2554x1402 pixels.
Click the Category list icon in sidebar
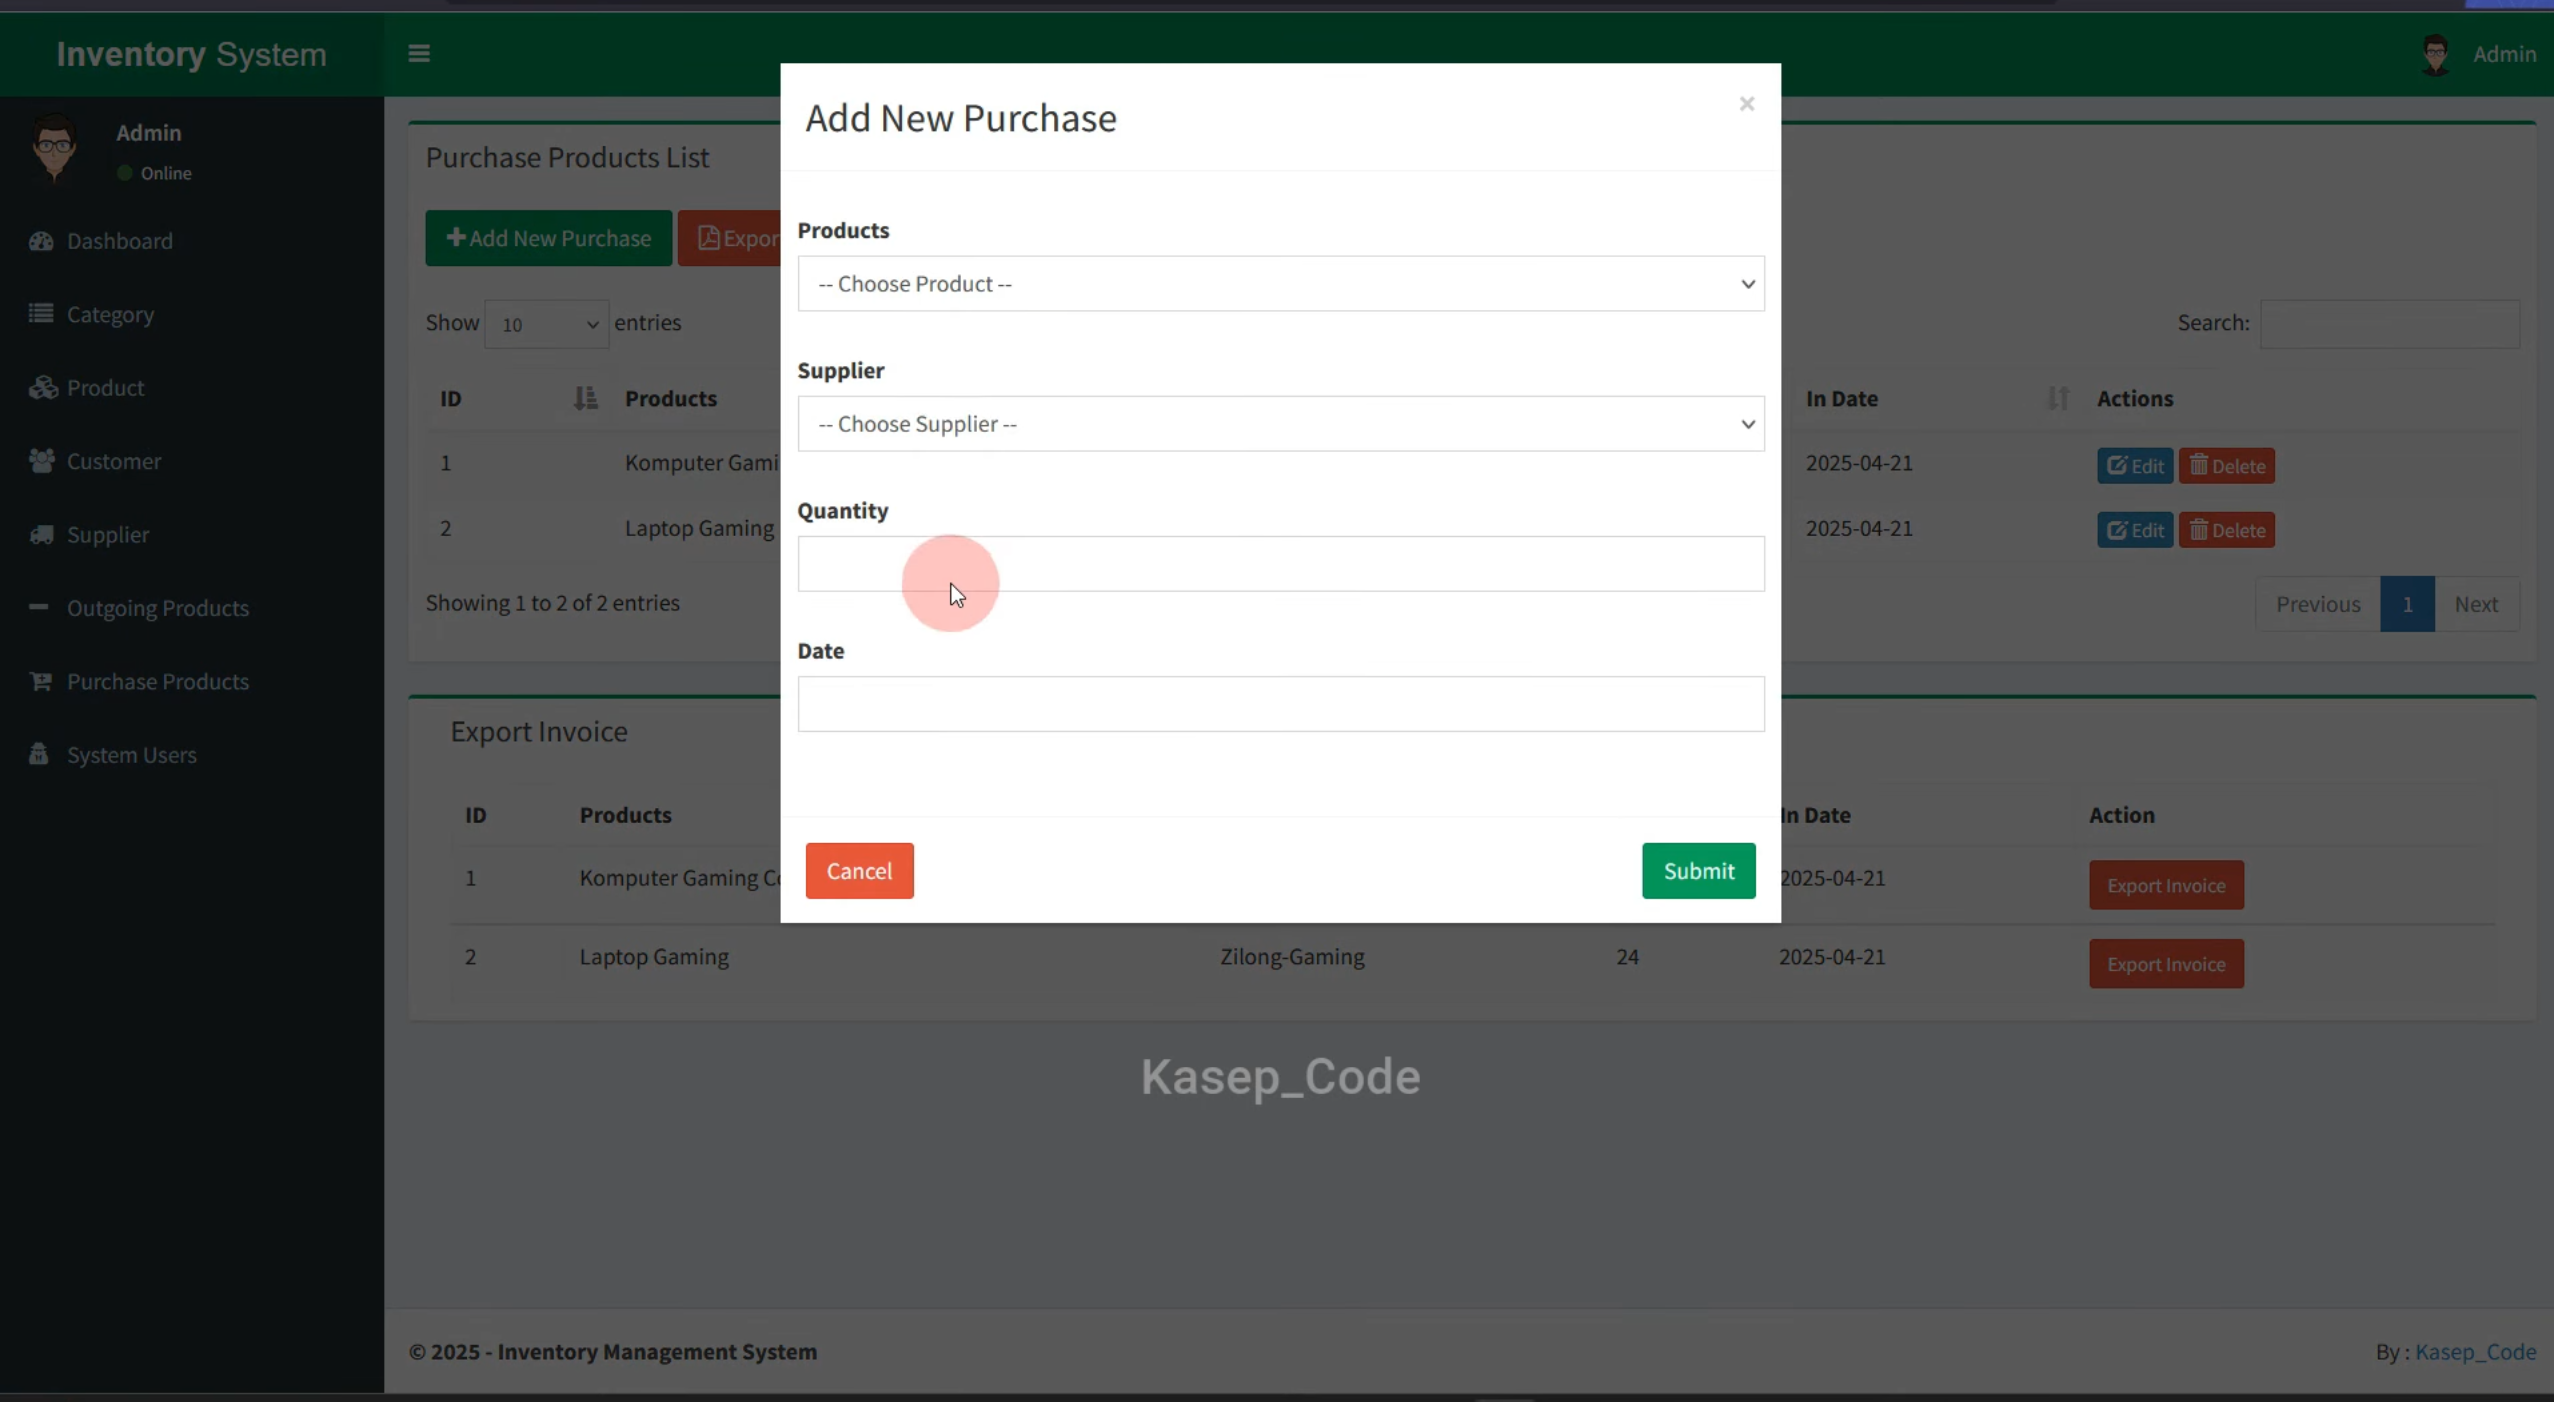41,314
